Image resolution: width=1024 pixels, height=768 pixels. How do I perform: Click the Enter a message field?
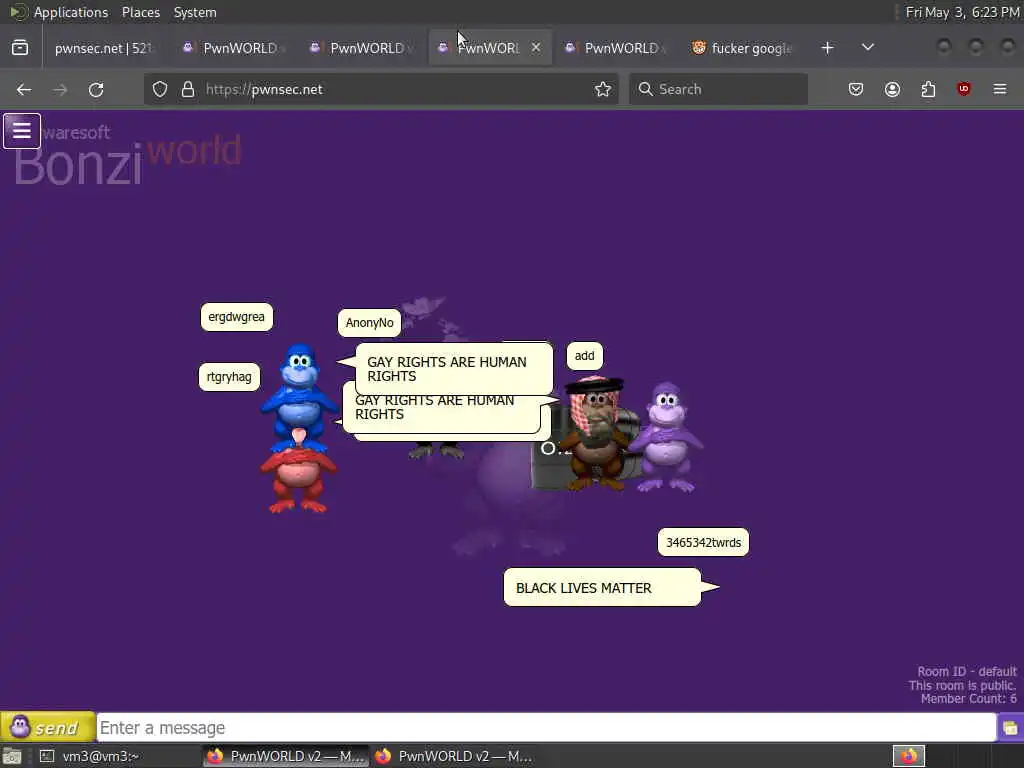pyautogui.click(x=546, y=728)
